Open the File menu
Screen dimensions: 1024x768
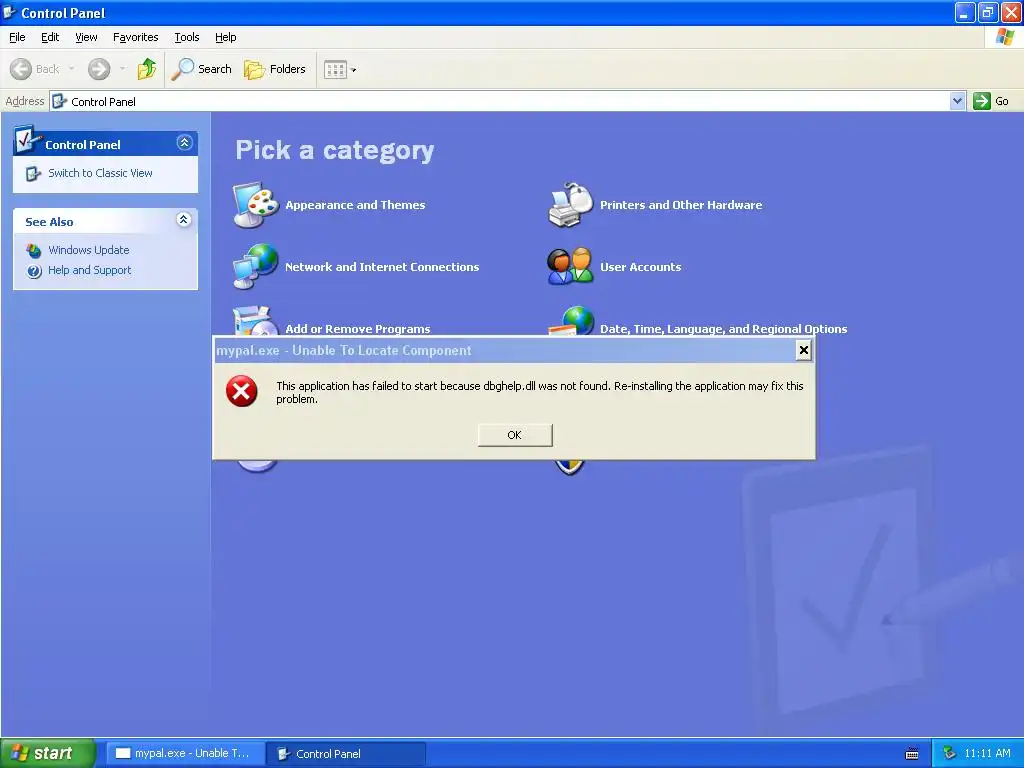point(17,37)
